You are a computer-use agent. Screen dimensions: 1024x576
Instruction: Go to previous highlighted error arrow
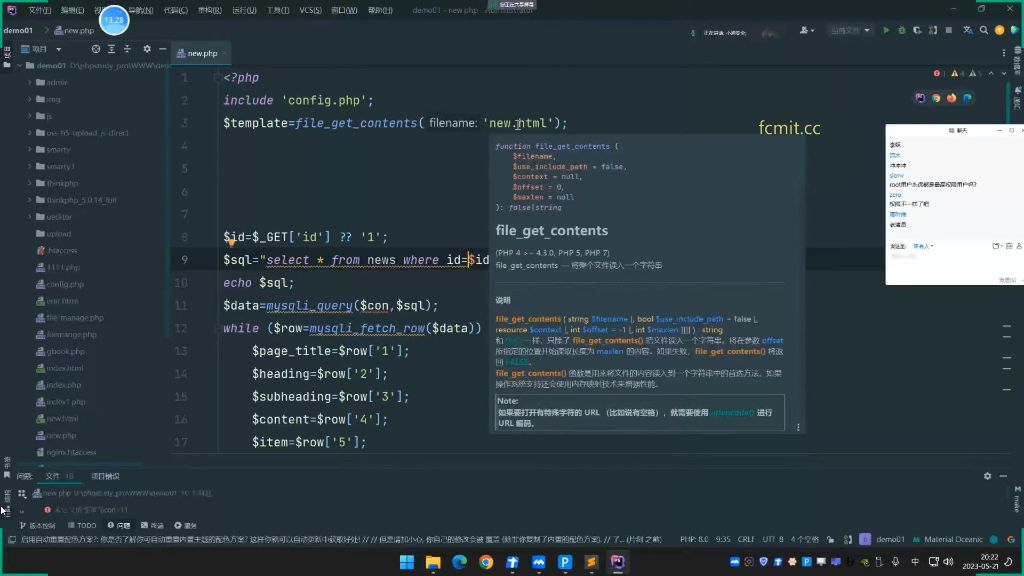(x=991, y=73)
